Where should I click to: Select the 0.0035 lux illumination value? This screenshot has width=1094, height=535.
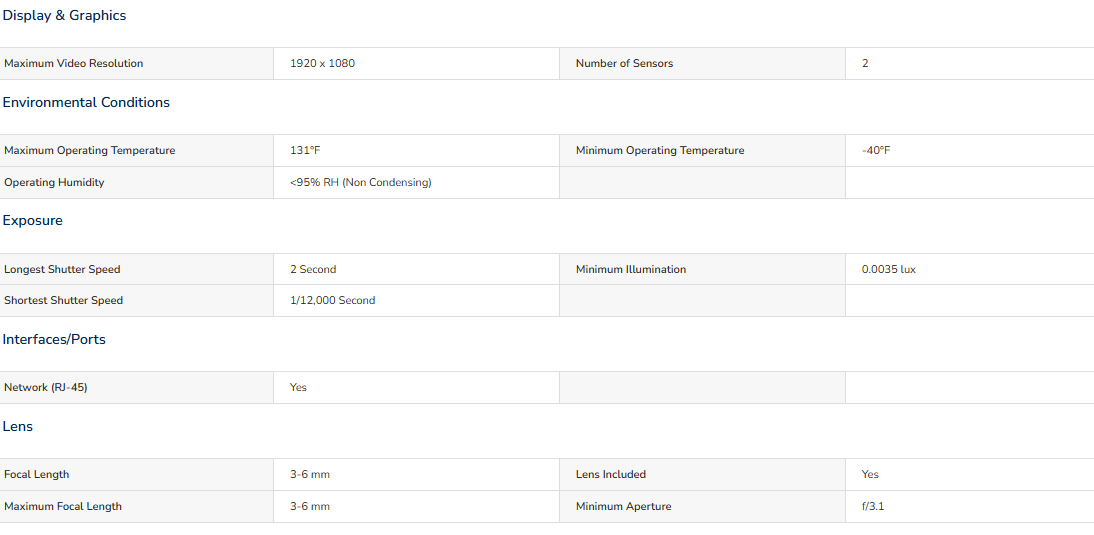[889, 269]
